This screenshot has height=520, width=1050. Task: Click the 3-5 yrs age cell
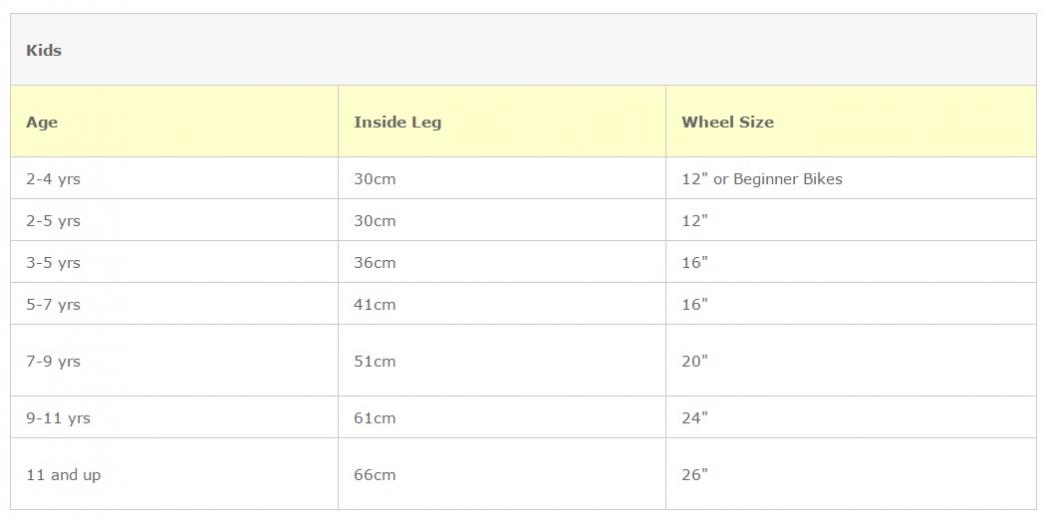click(53, 263)
